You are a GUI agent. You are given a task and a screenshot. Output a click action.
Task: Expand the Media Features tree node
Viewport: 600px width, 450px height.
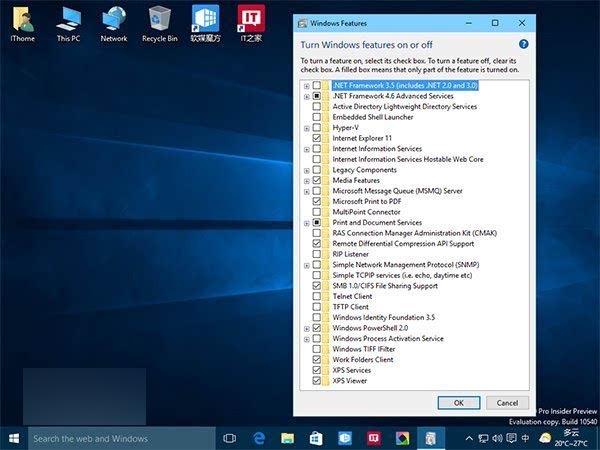click(x=306, y=180)
